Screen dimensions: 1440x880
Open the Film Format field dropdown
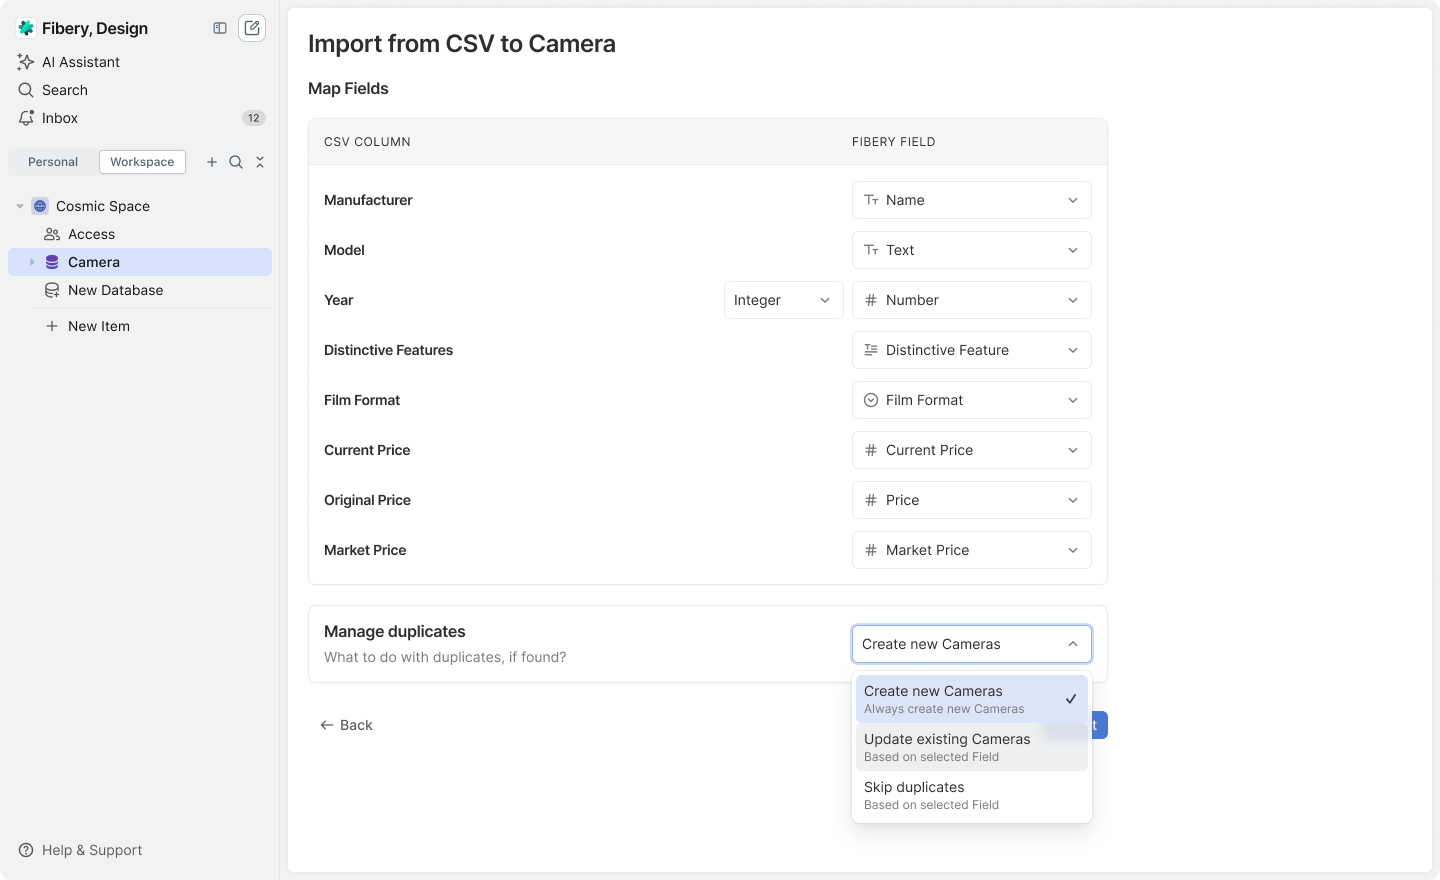click(x=971, y=400)
